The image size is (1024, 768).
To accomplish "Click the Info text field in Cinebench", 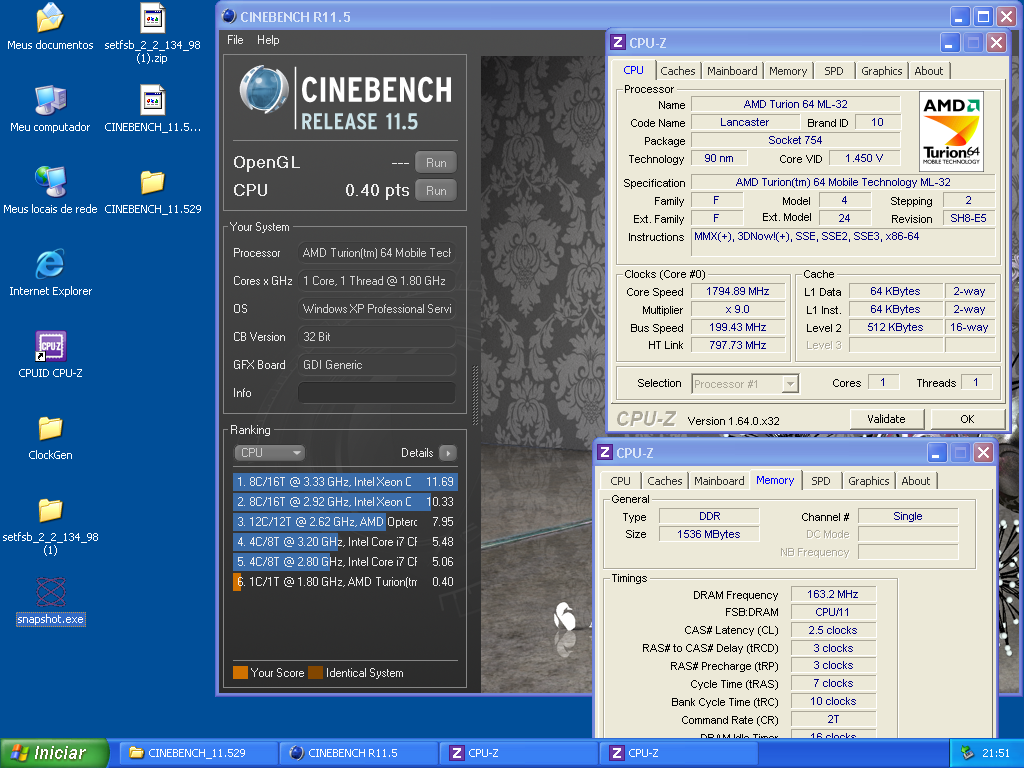I will (x=377, y=393).
